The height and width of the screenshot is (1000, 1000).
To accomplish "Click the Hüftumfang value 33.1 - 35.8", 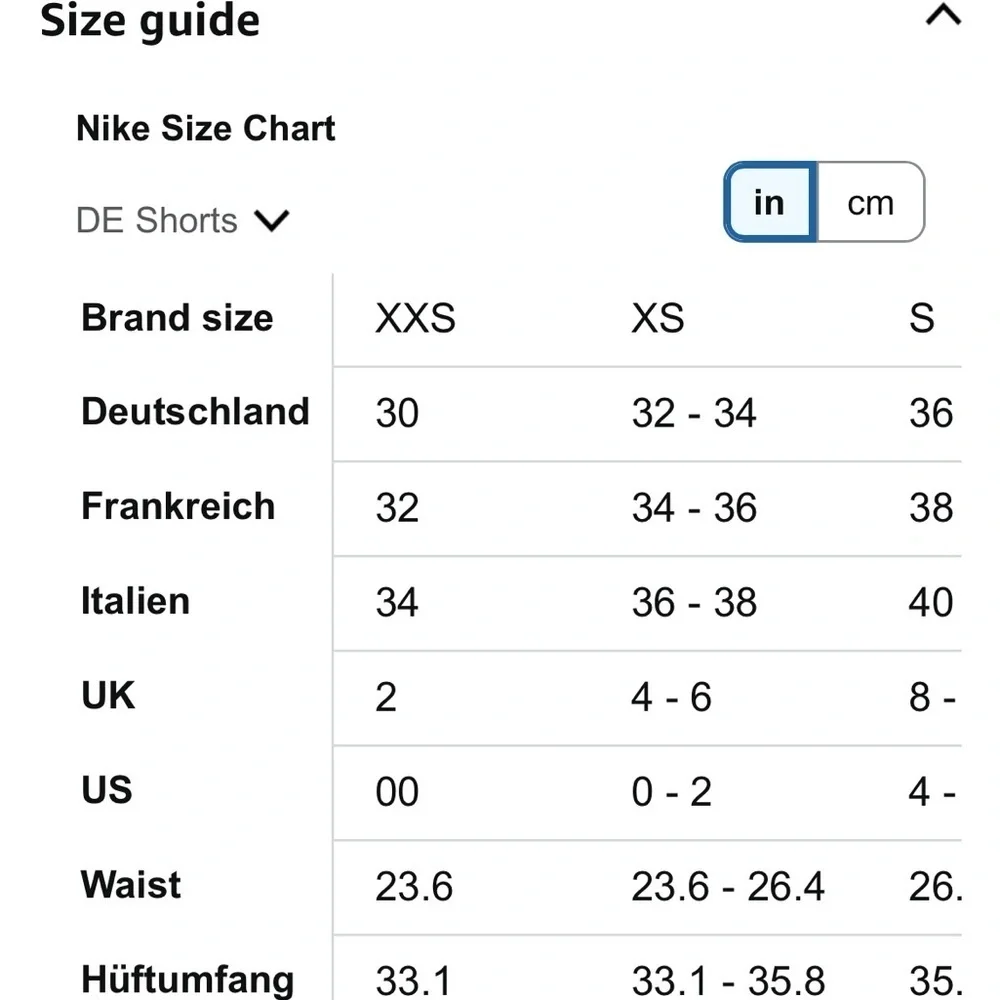I will (728, 981).
